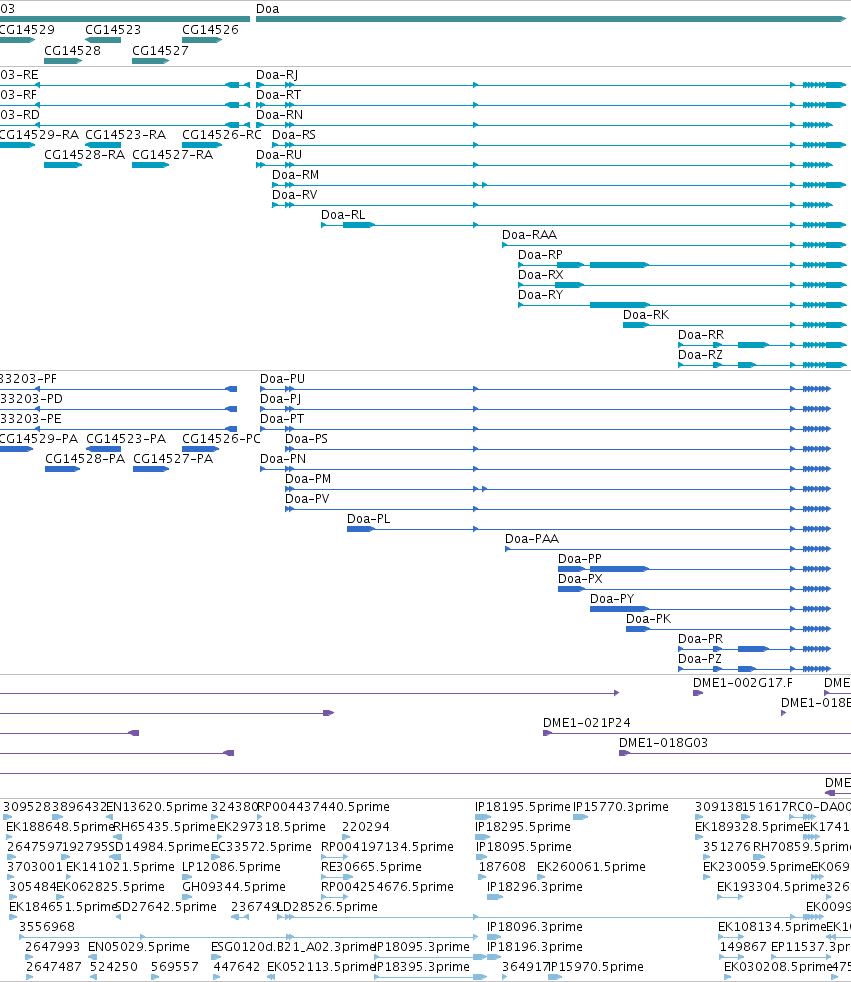The width and height of the screenshot is (851, 982).
Task: Click clone DME1-018G03 label
Action: click(663, 744)
